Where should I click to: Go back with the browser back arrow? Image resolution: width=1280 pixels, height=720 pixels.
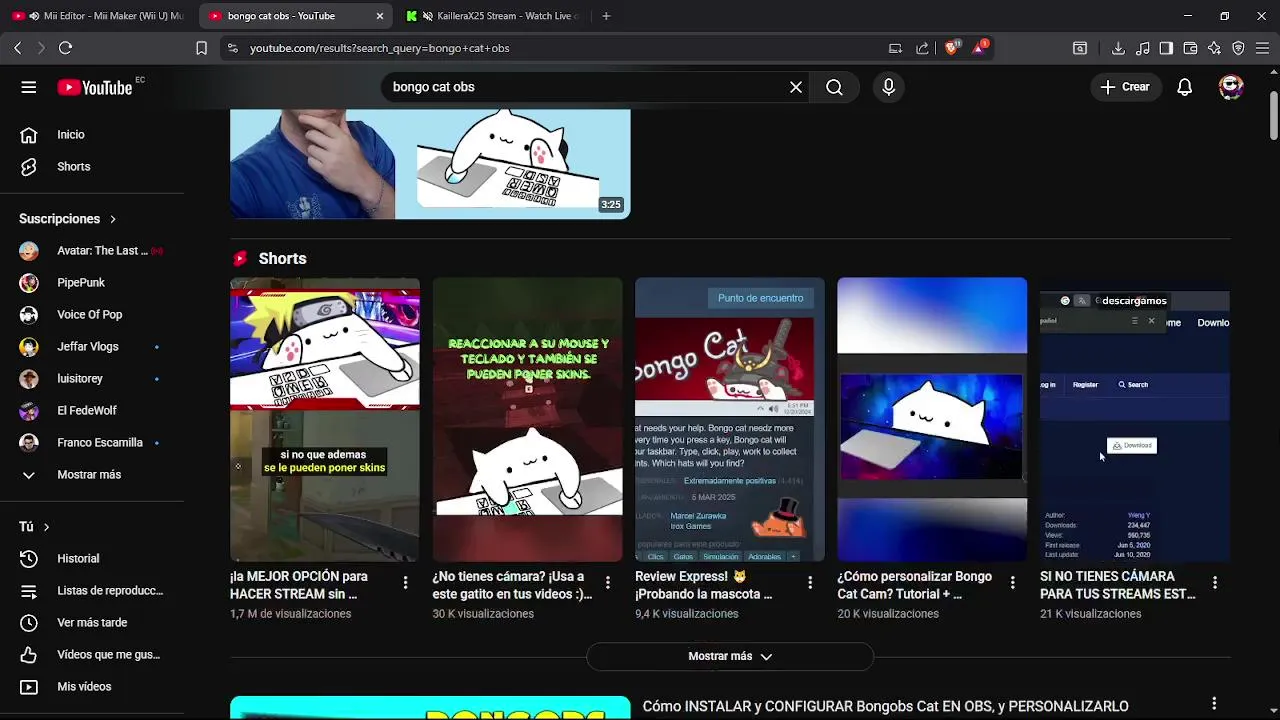tap(17, 48)
